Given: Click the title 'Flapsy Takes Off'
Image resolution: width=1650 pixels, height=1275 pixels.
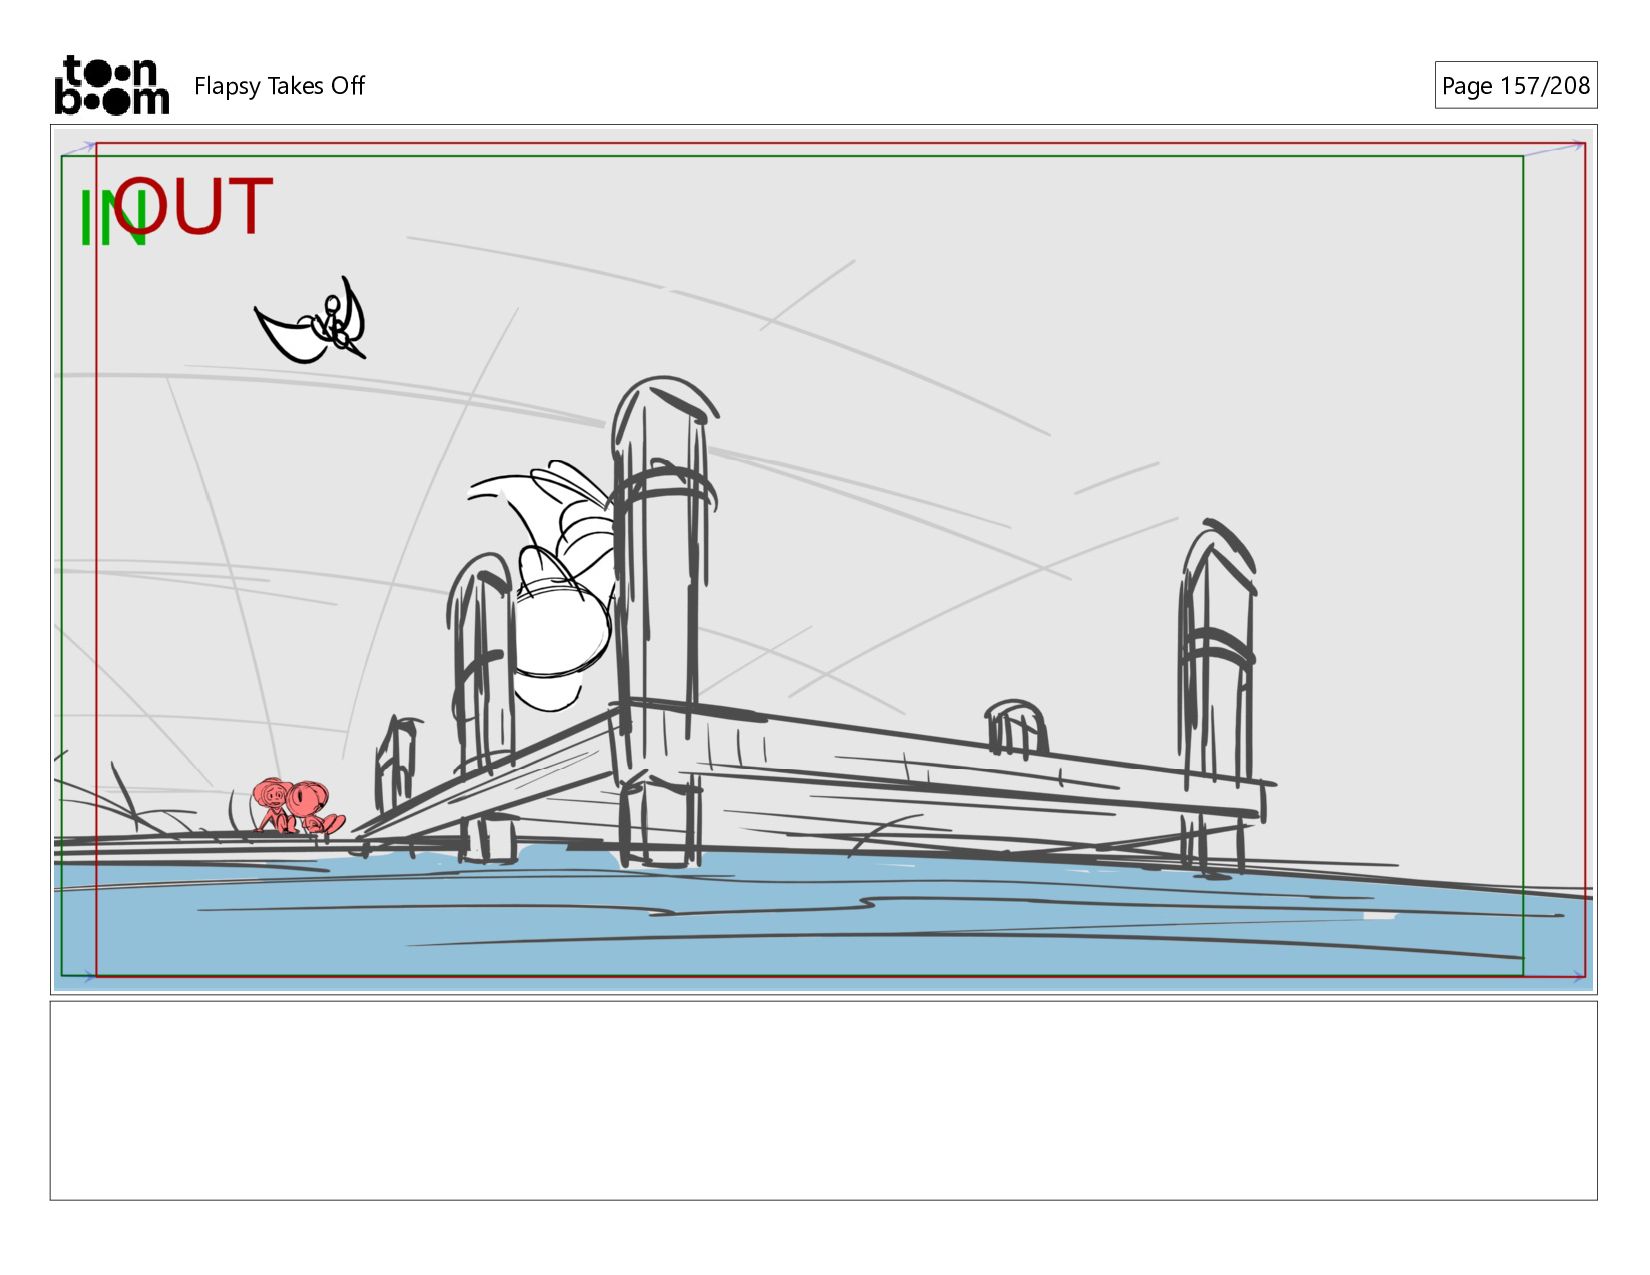Looking at the screenshot, I should coord(279,86).
